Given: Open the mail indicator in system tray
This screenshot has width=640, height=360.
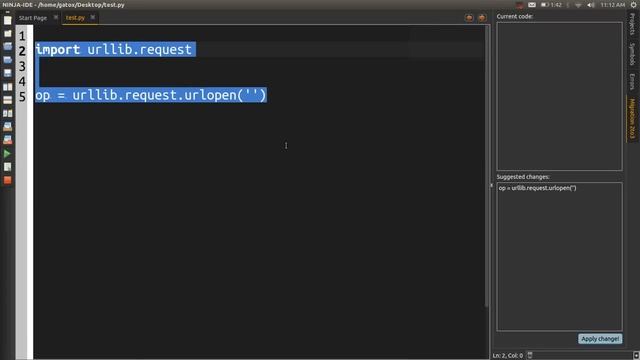Looking at the screenshot, I should click(532, 5).
